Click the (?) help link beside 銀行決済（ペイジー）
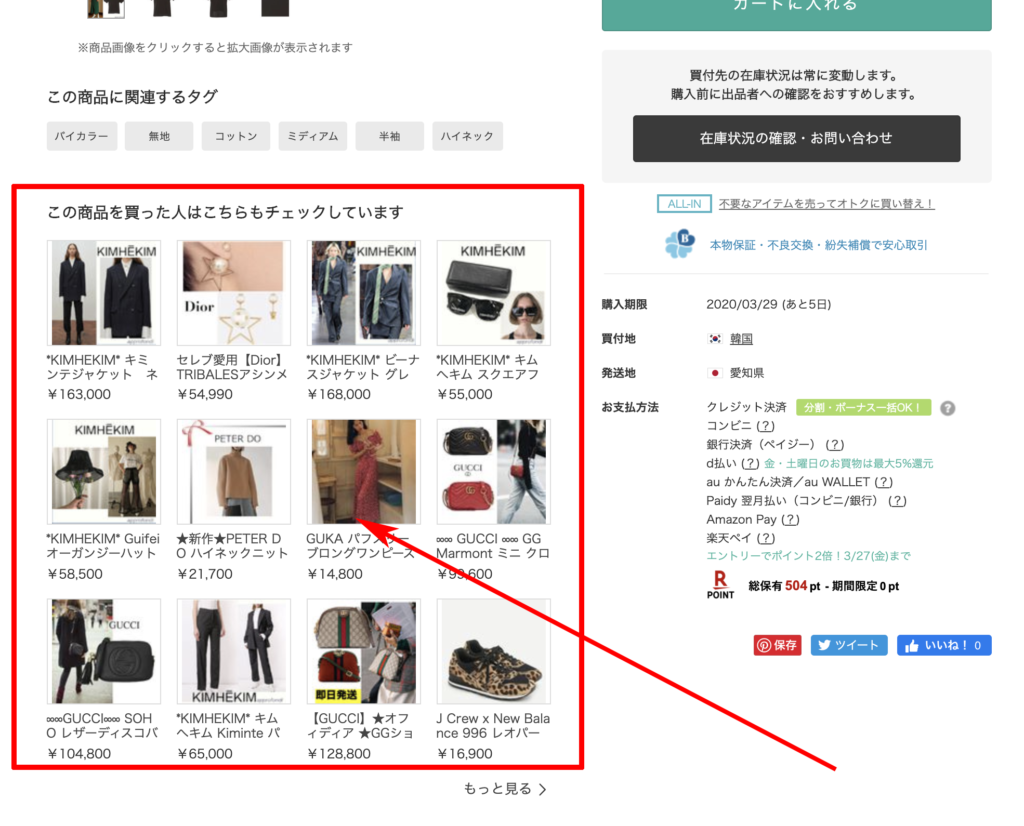This screenshot has width=1024, height=826. 835,445
